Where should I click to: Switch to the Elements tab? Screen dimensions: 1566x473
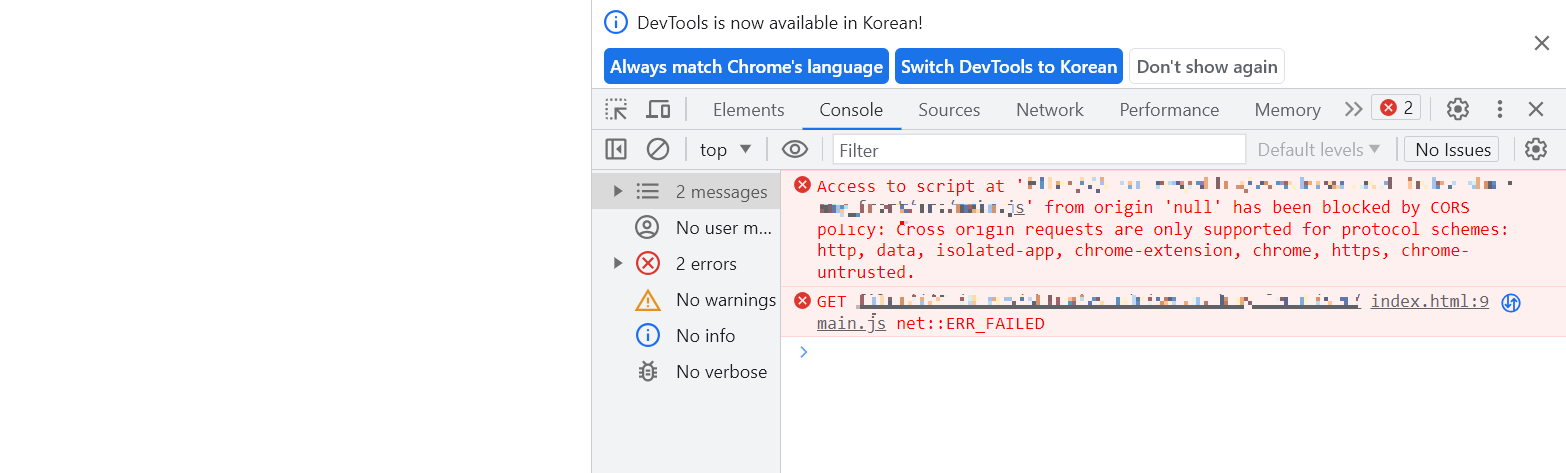point(748,110)
